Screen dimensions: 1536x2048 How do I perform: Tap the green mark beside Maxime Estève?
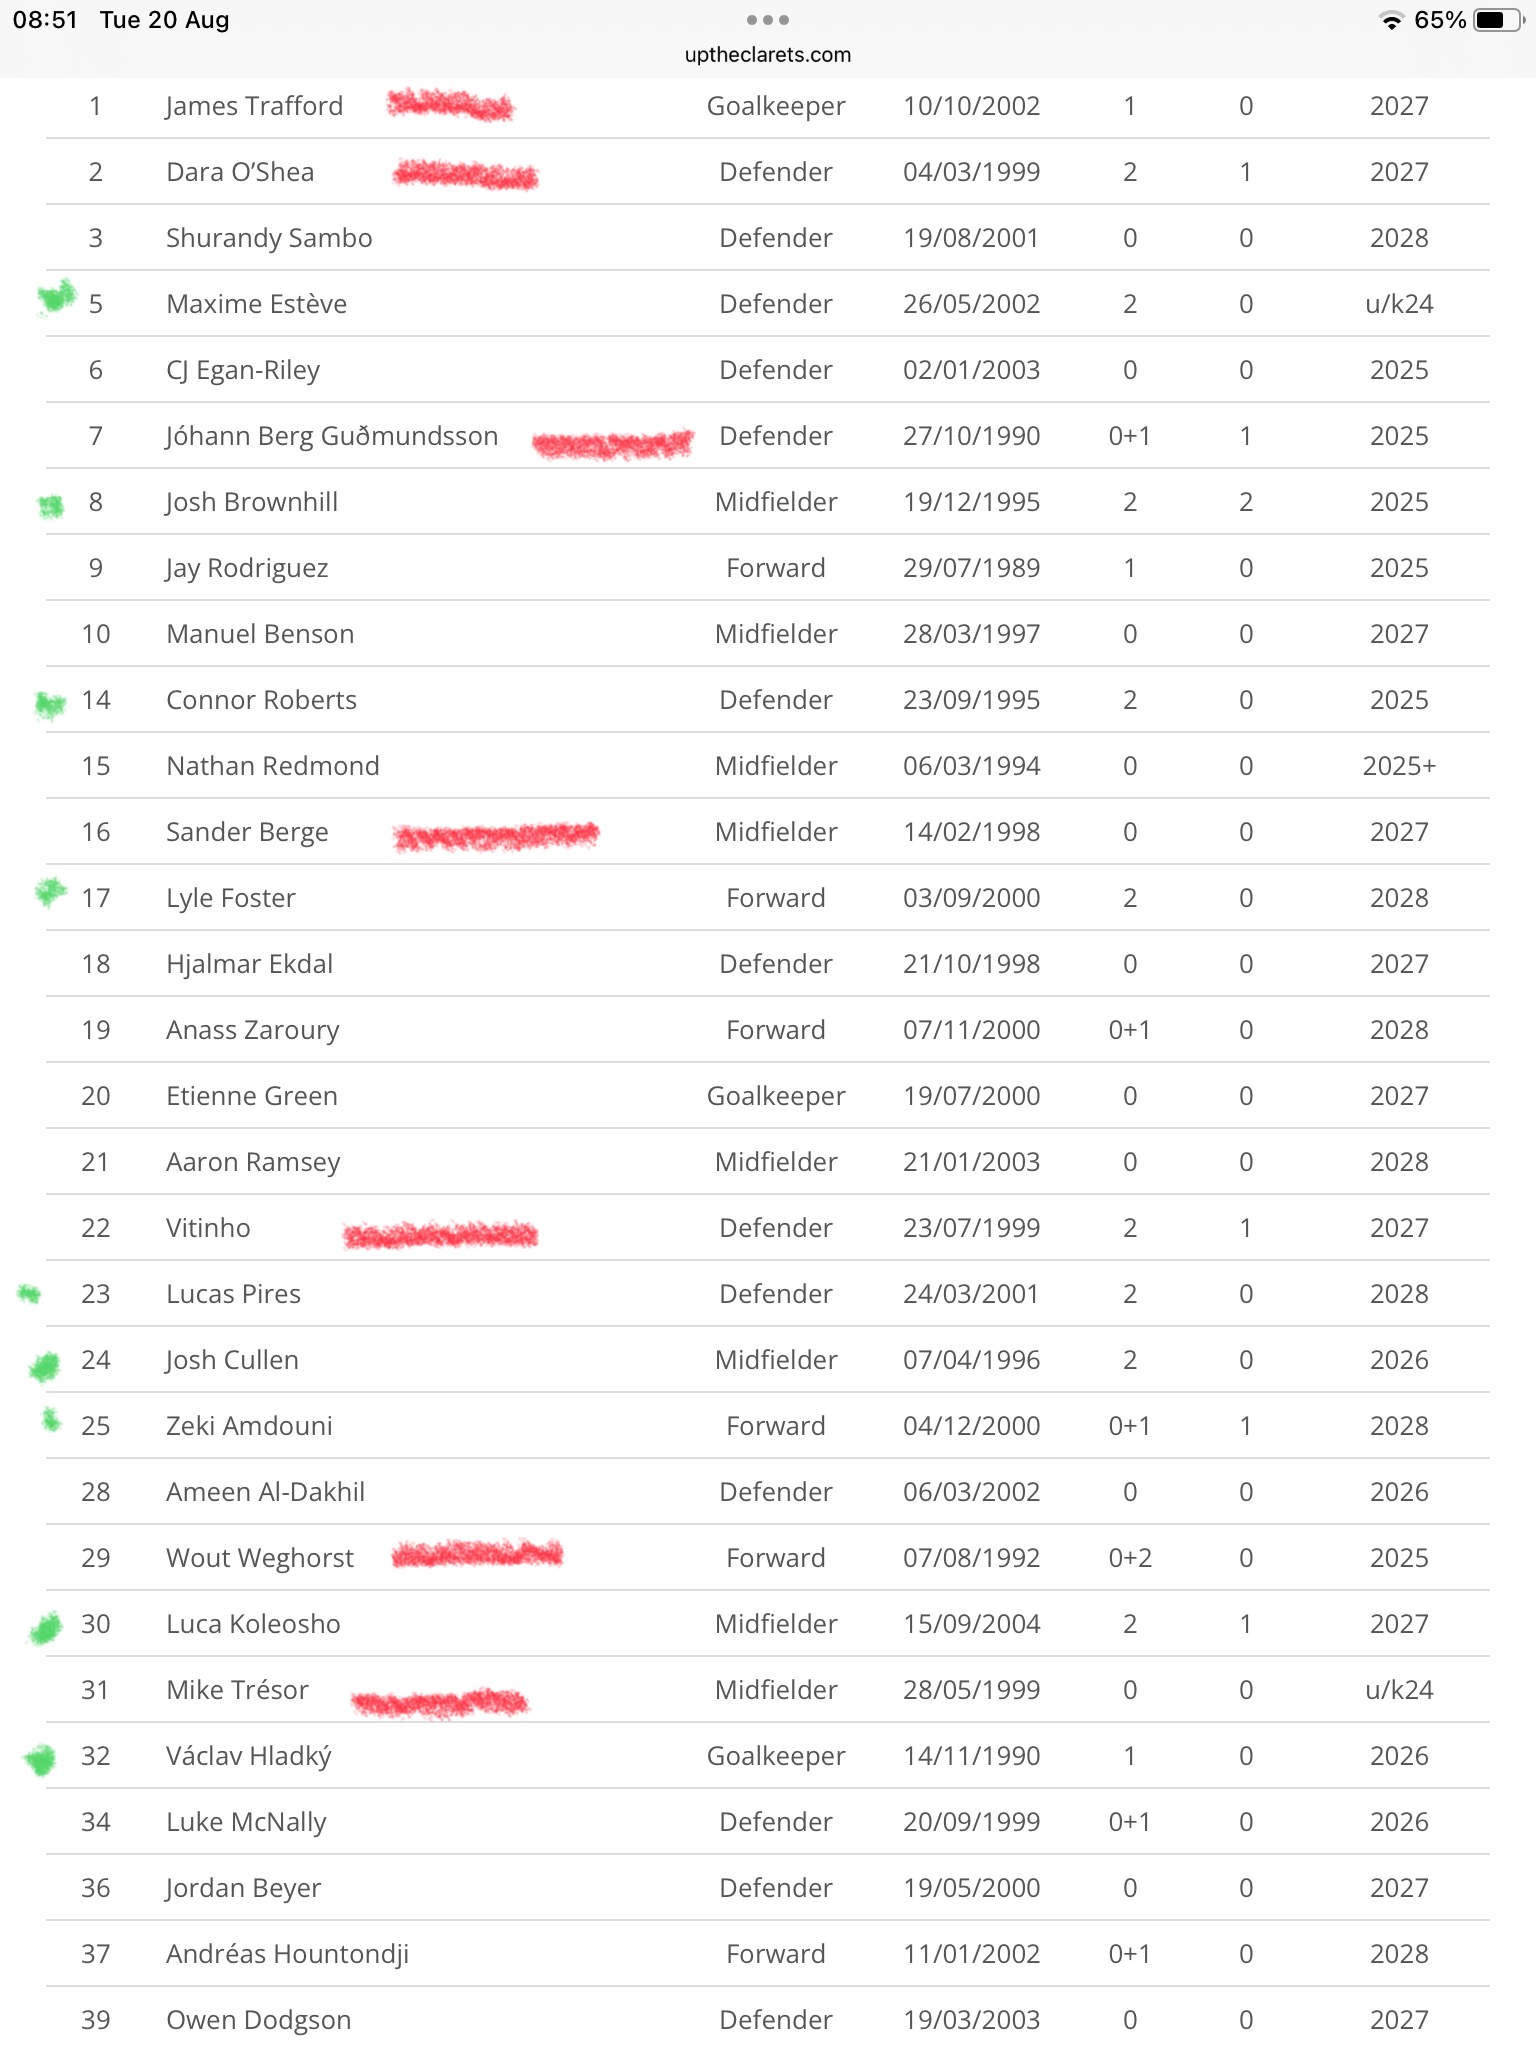(x=57, y=297)
